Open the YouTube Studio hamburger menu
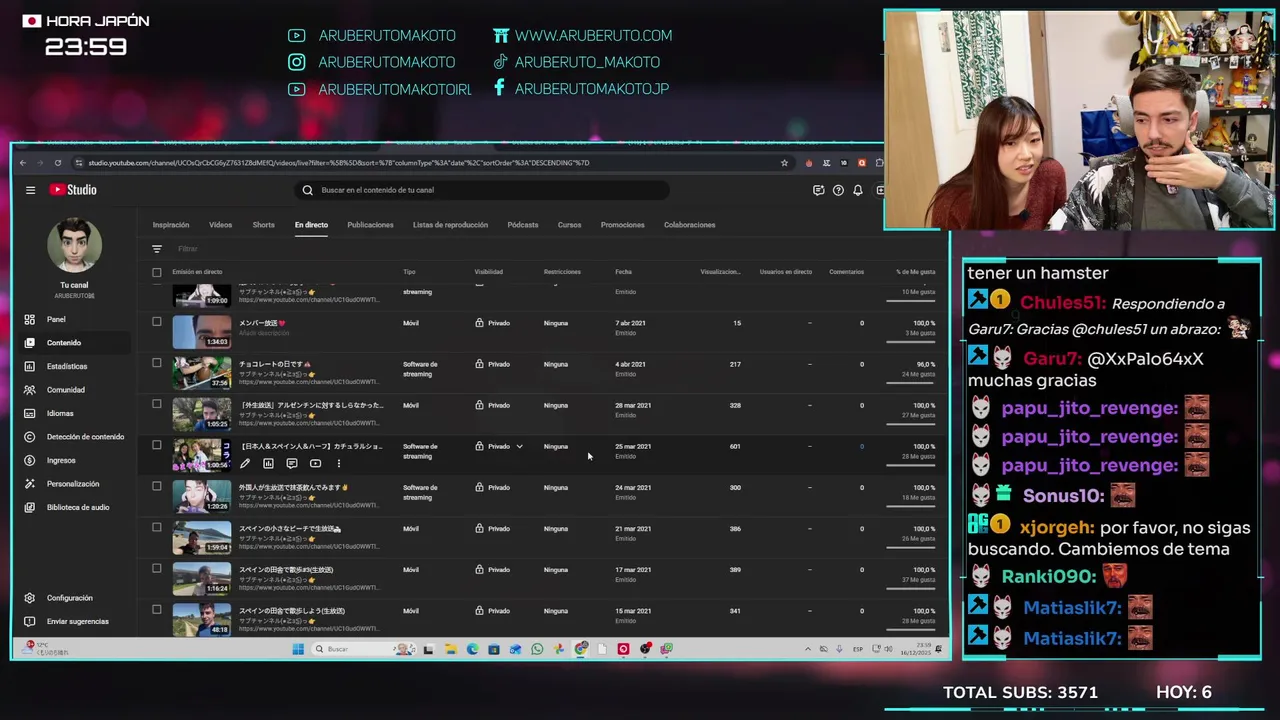The height and width of the screenshot is (720, 1280). [x=30, y=190]
